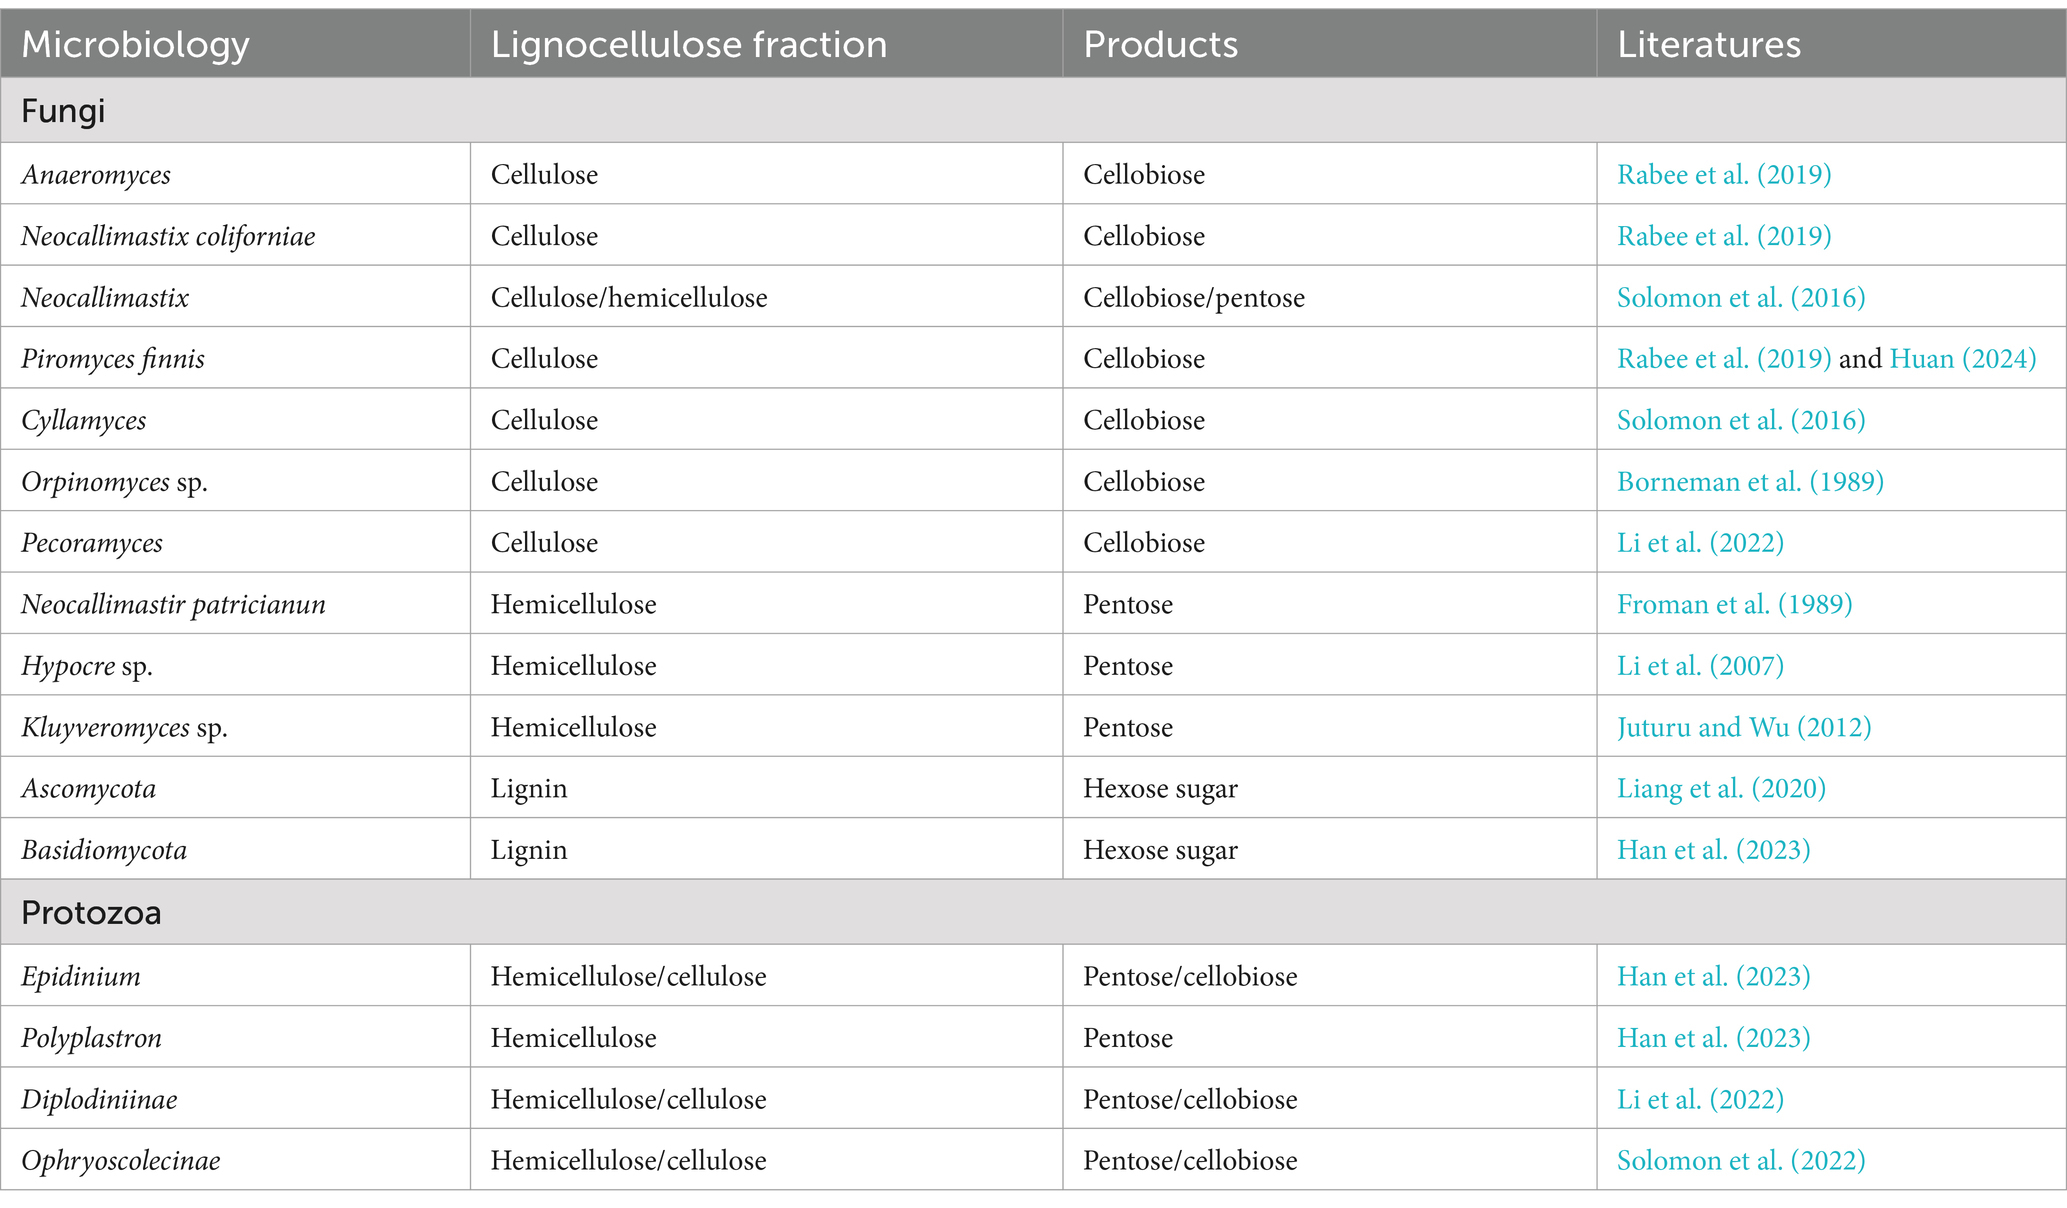2067x1208 pixels.
Task: Open the Li et al. (2007) citation
Action: (1700, 665)
